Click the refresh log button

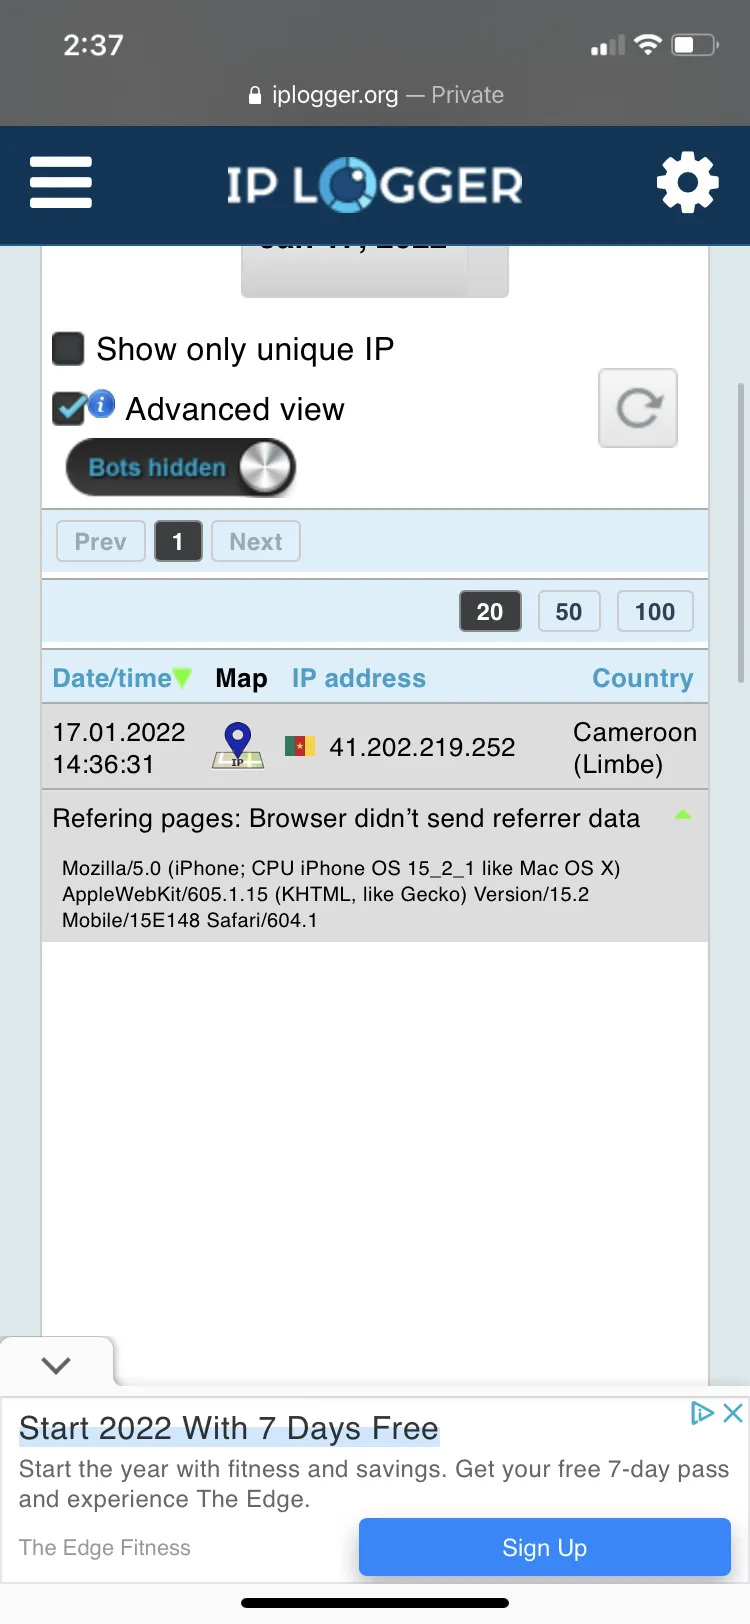pyautogui.click(x=638, y=408)
